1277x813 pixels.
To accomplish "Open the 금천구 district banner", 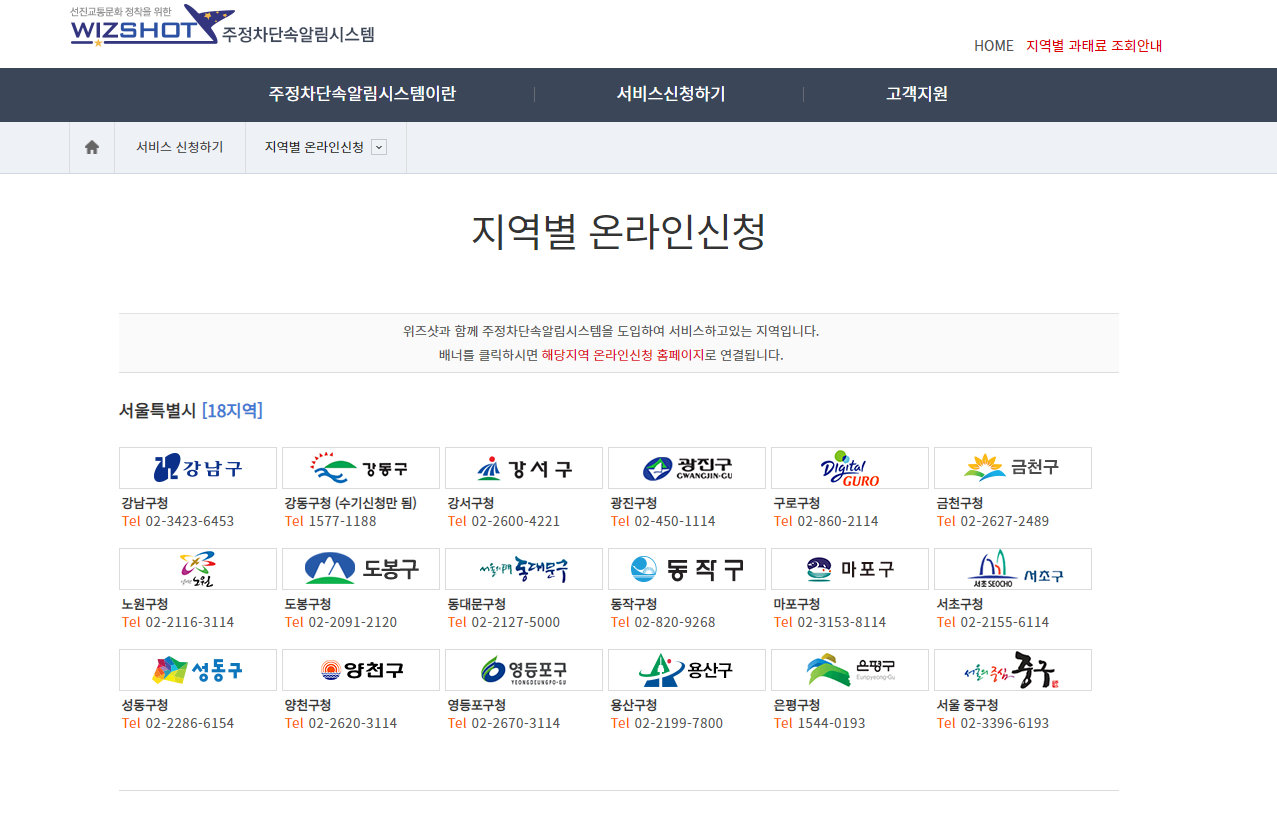I will 1013,468.
